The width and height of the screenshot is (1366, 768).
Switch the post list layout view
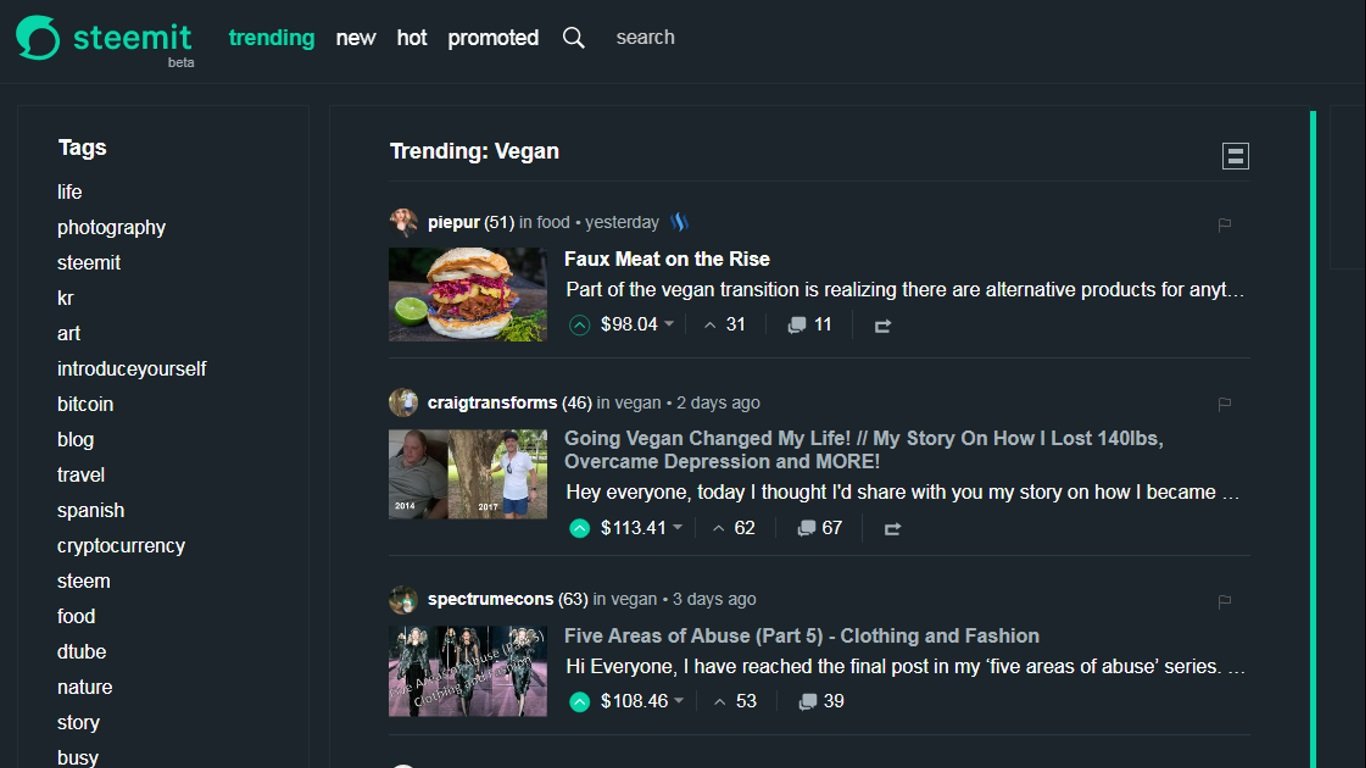click(1235, 155)
